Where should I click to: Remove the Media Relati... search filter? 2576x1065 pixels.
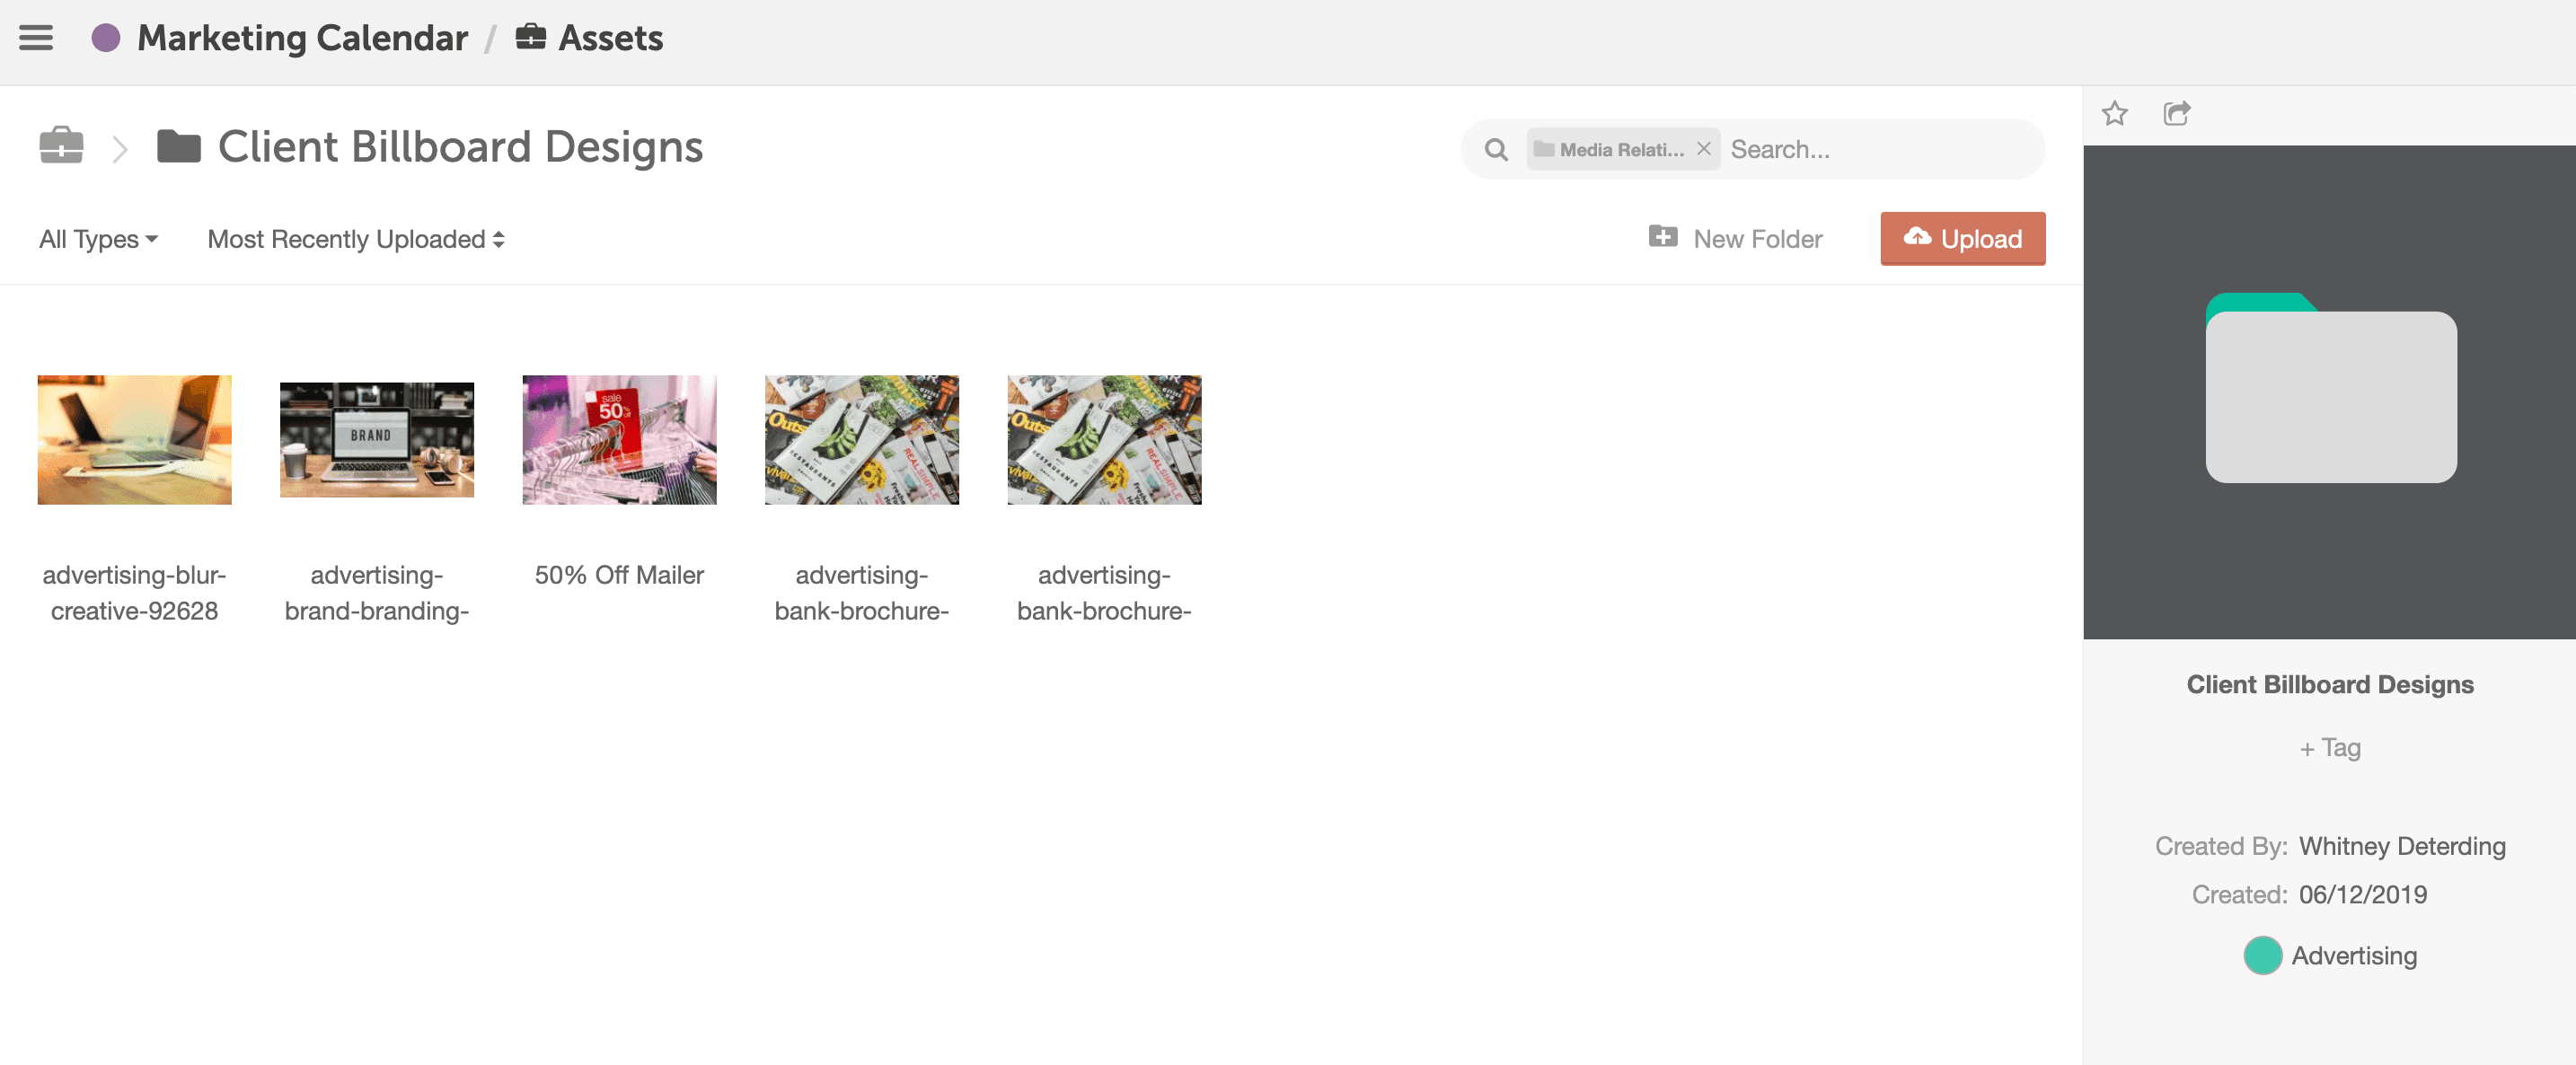[1704, 149]
